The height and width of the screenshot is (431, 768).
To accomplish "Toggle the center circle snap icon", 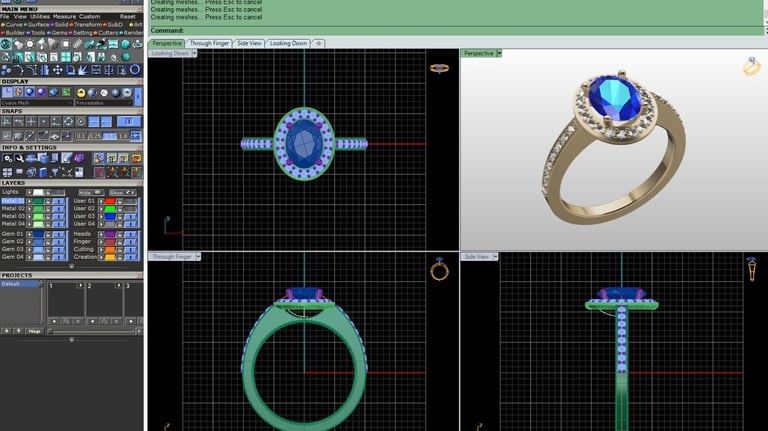I will pos(81,121).
